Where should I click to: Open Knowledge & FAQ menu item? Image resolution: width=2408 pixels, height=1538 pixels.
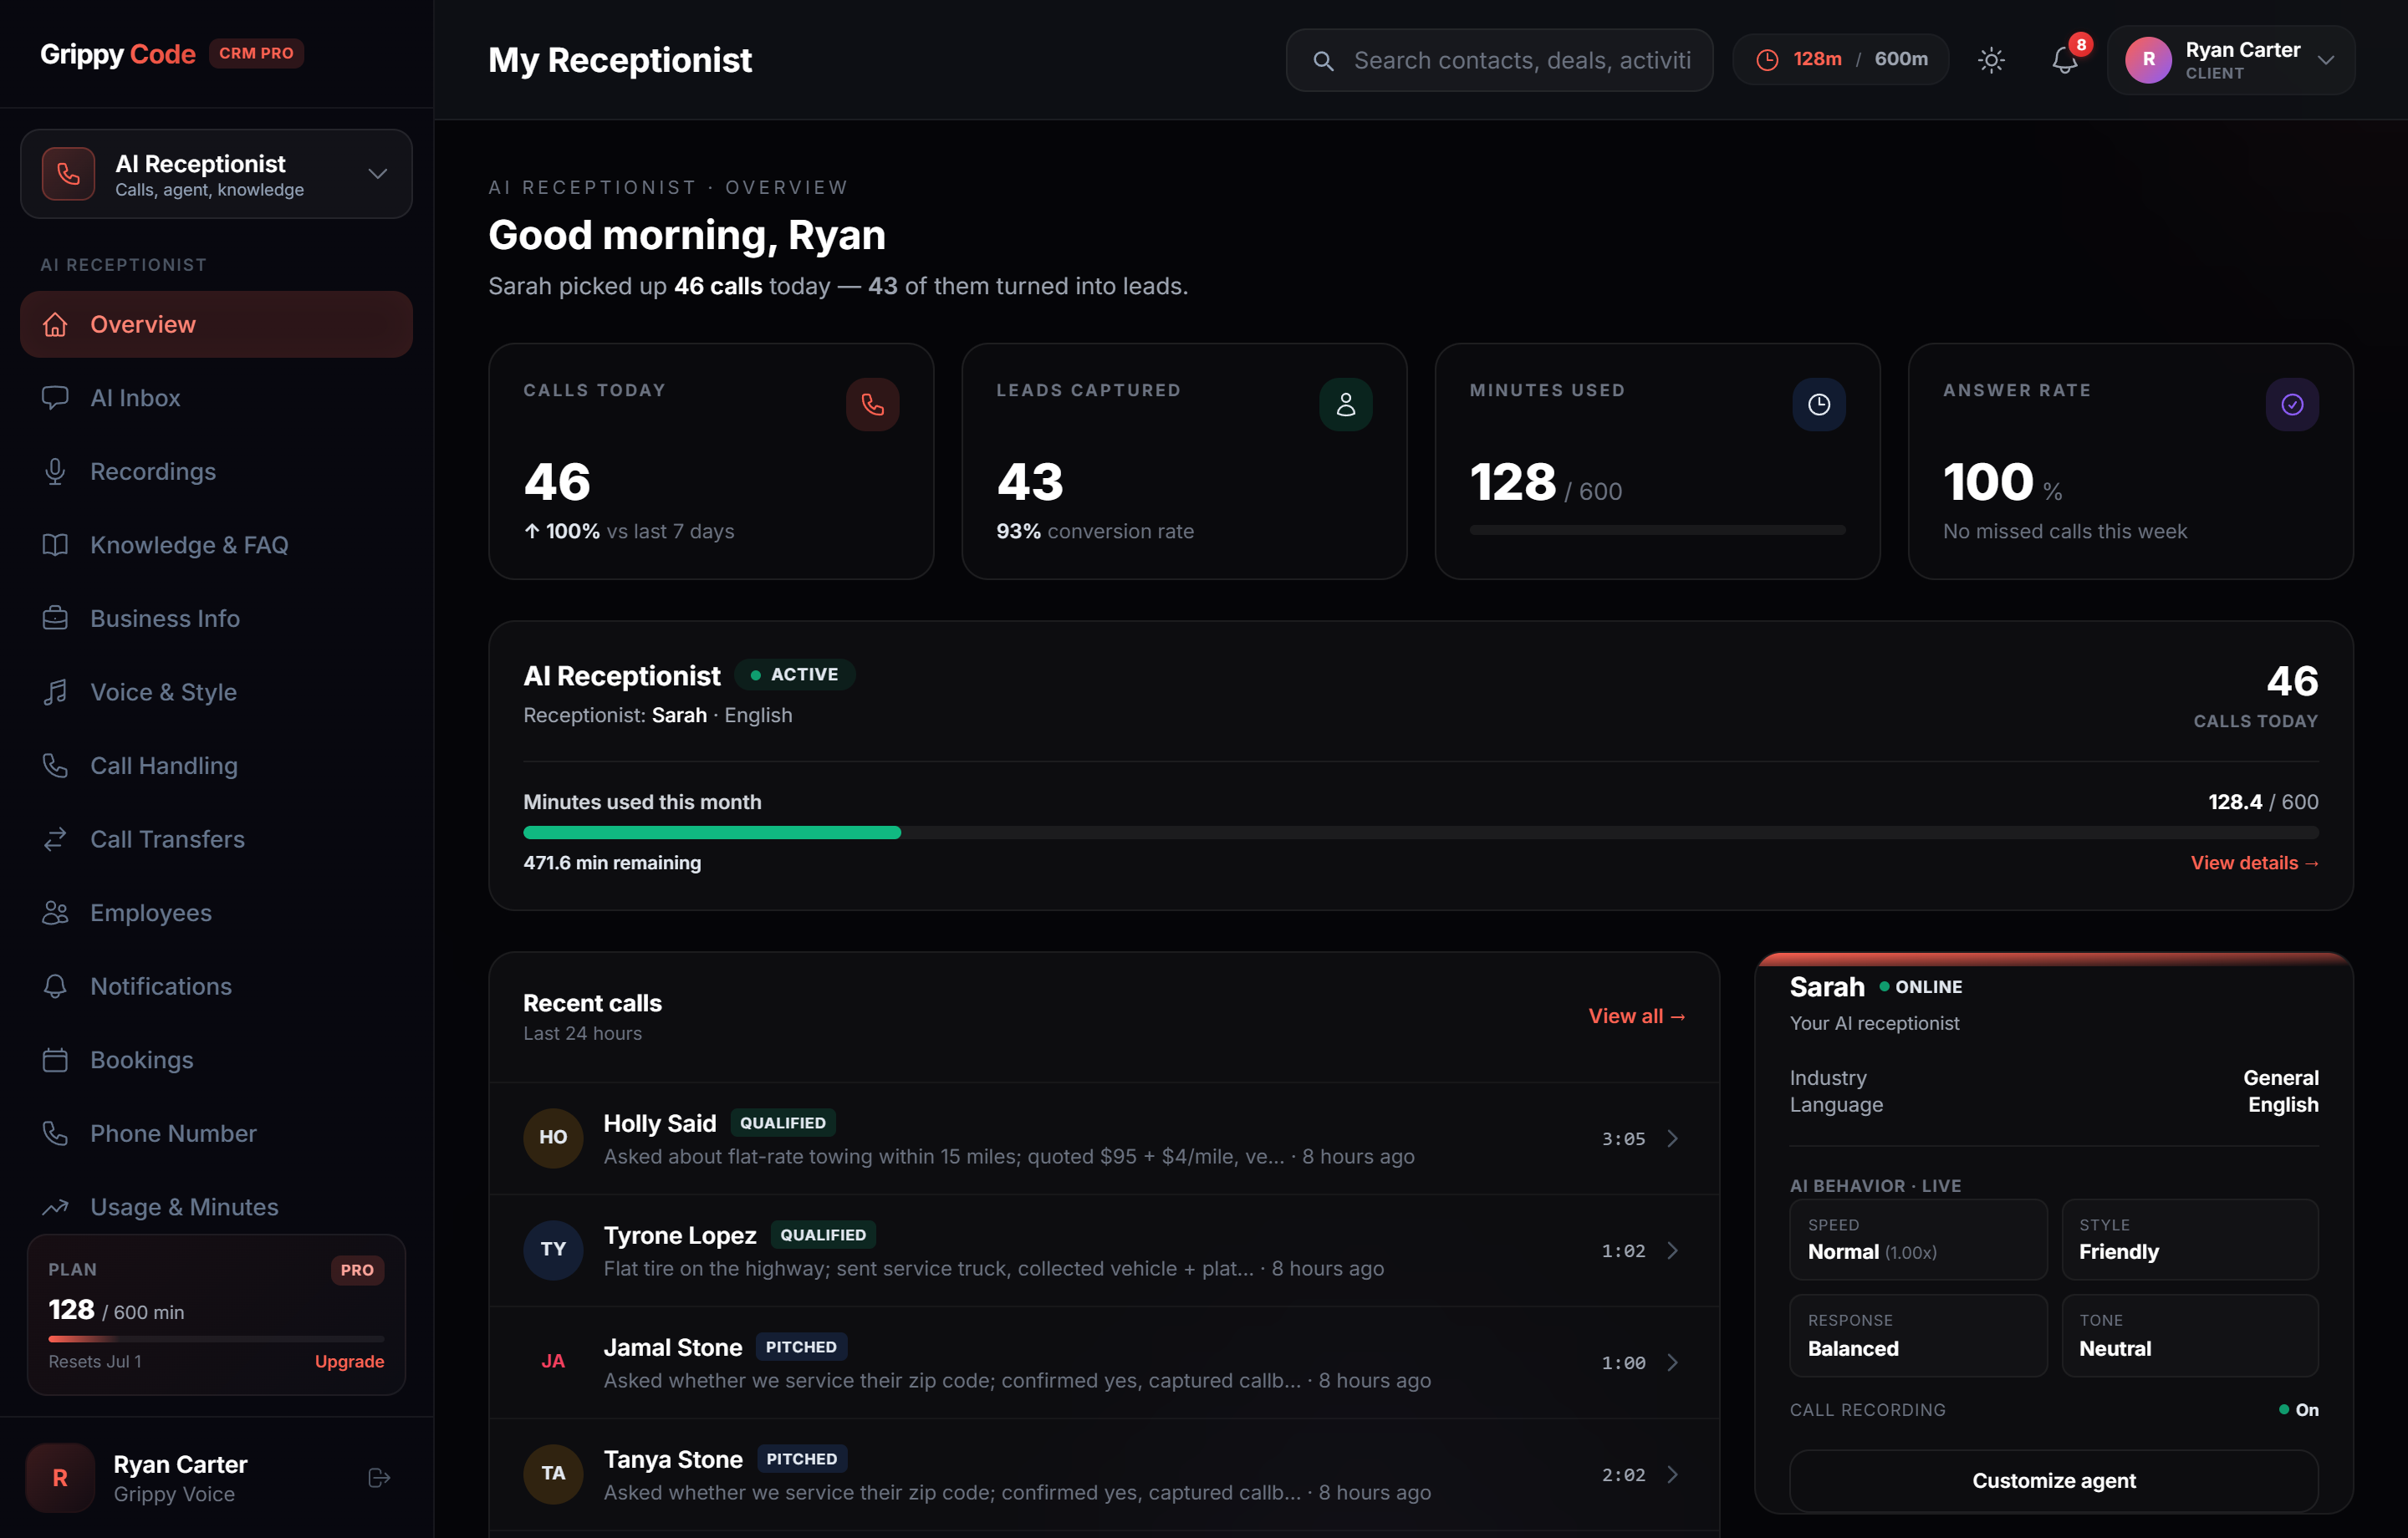coord(216,545)
